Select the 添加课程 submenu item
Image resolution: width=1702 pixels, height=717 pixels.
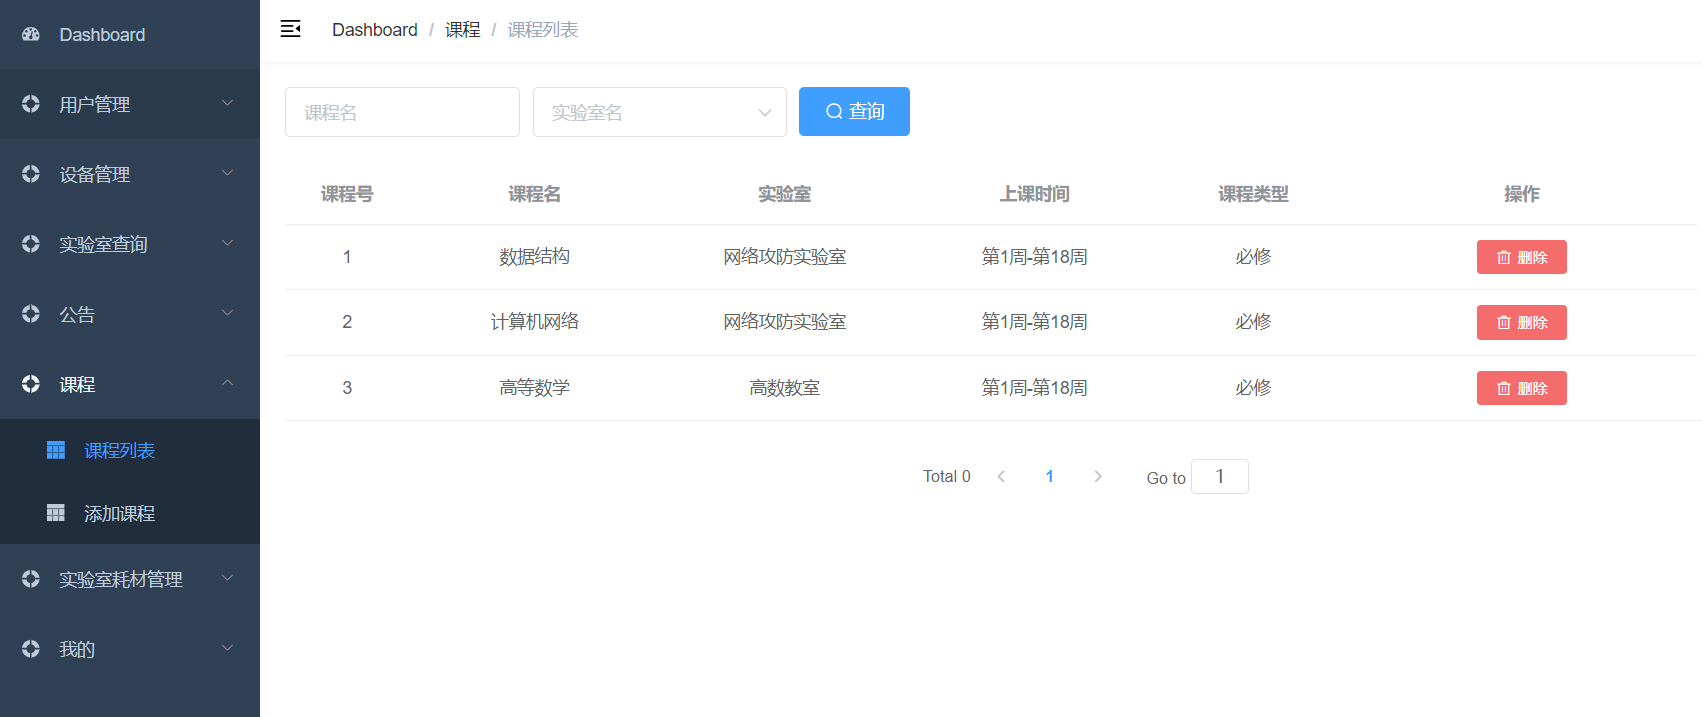130,513
